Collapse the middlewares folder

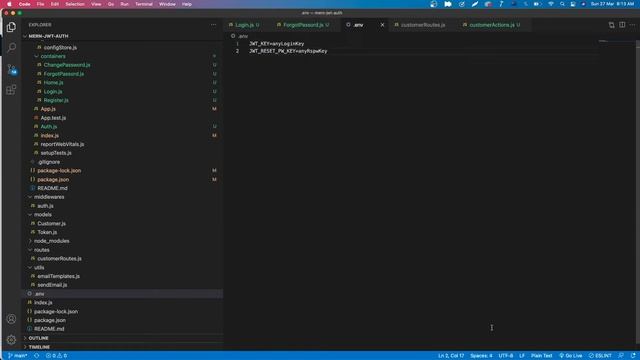pos(49,197)
